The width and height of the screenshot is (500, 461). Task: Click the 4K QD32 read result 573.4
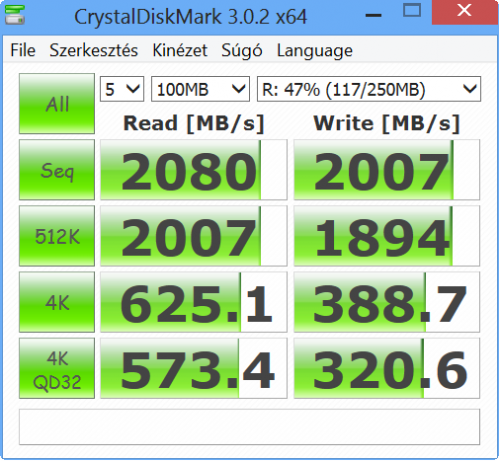tap(194, 368)
